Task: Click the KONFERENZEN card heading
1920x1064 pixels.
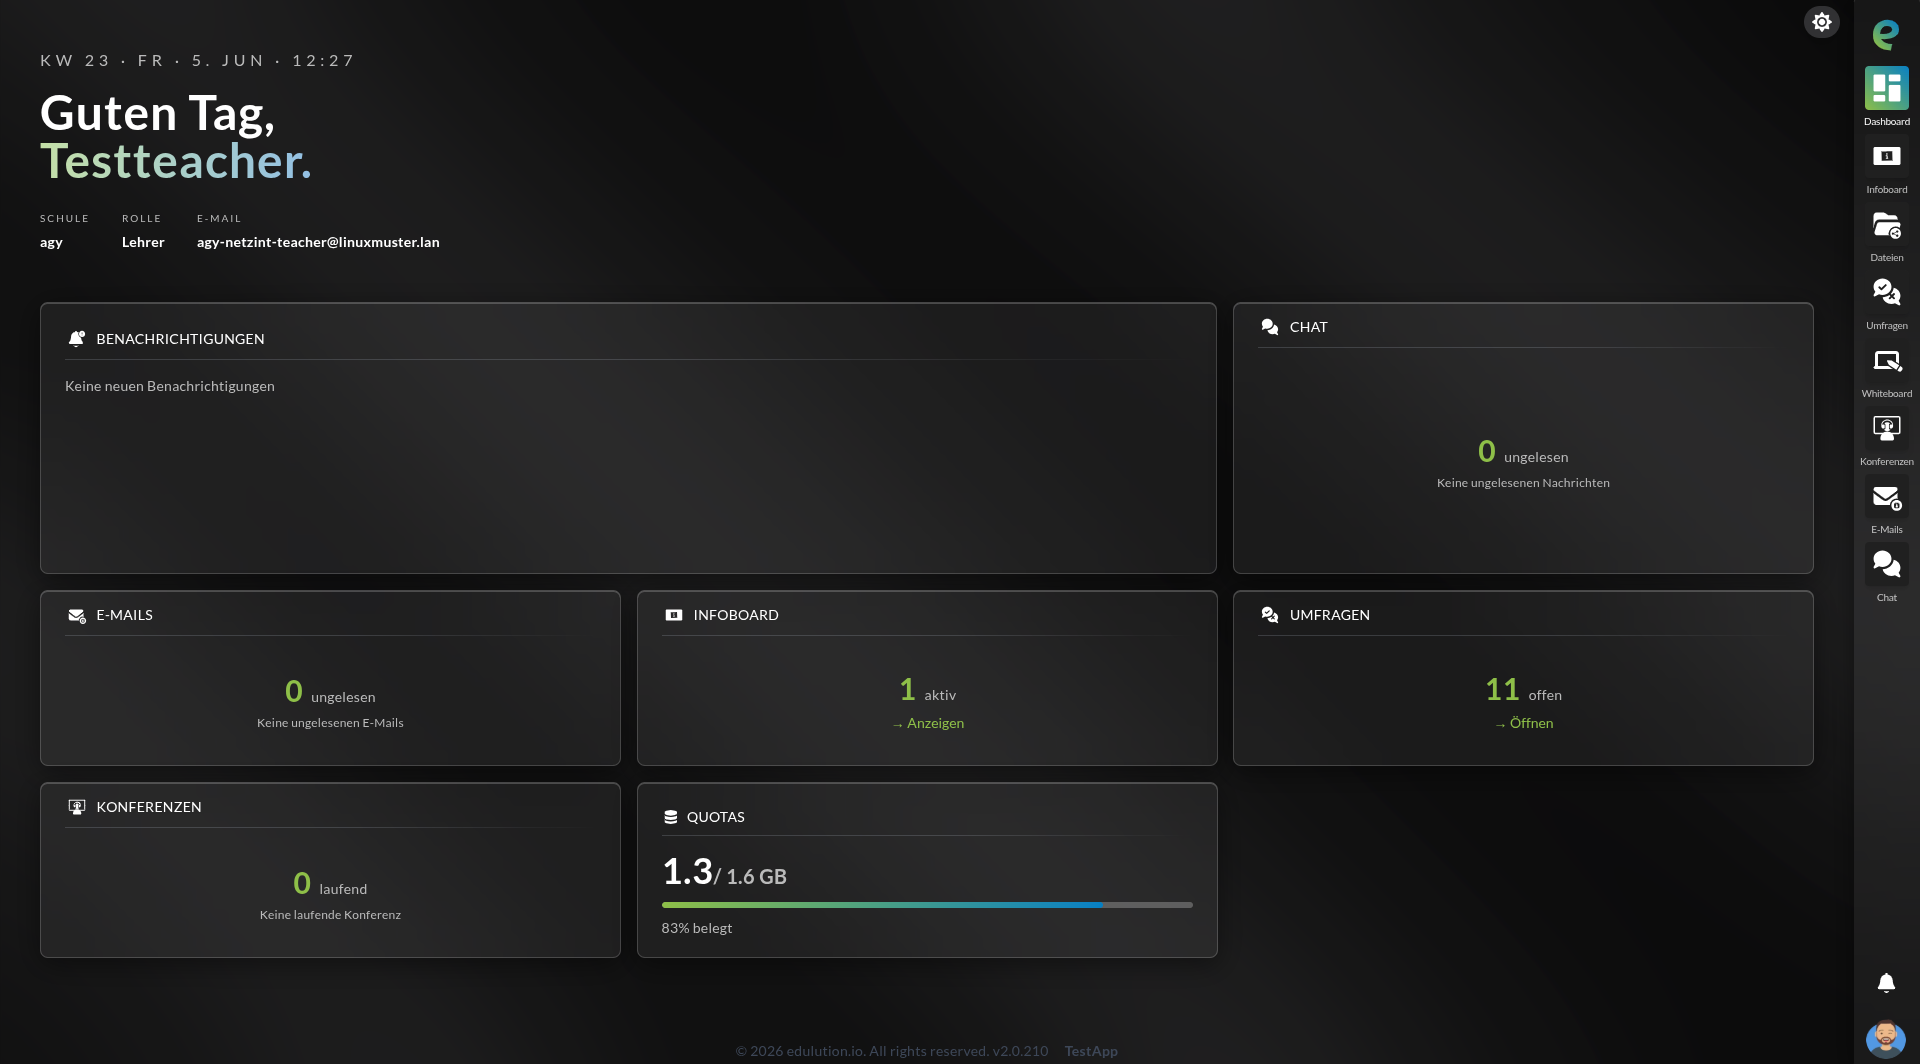Action: point(149,807)
